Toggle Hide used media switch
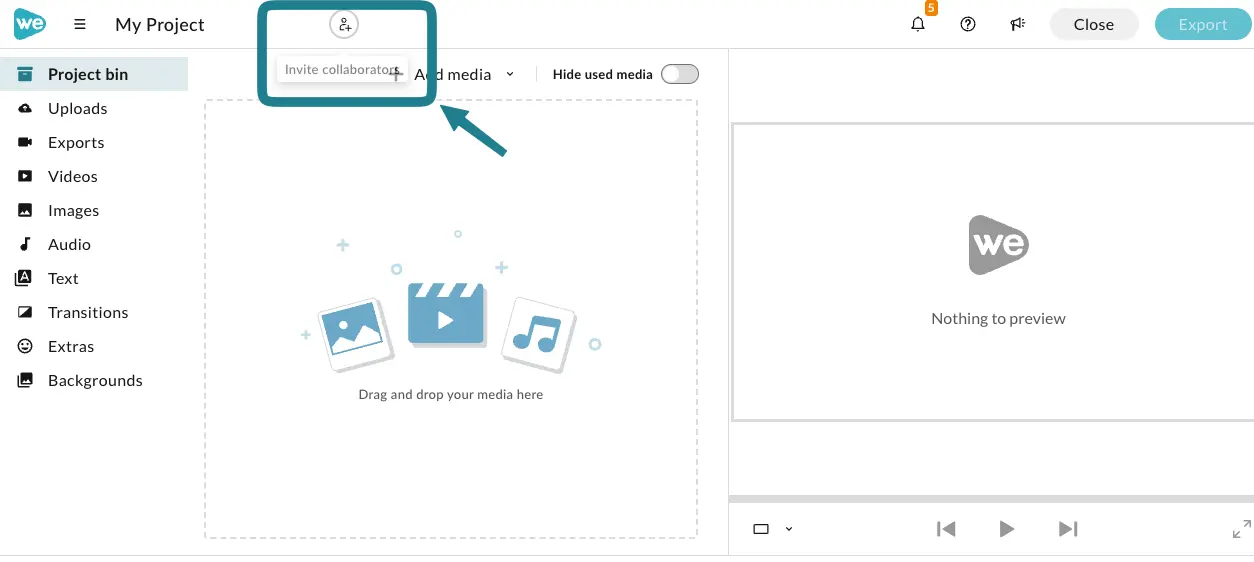The image size is (1254, 562). [x=680, y=74]
